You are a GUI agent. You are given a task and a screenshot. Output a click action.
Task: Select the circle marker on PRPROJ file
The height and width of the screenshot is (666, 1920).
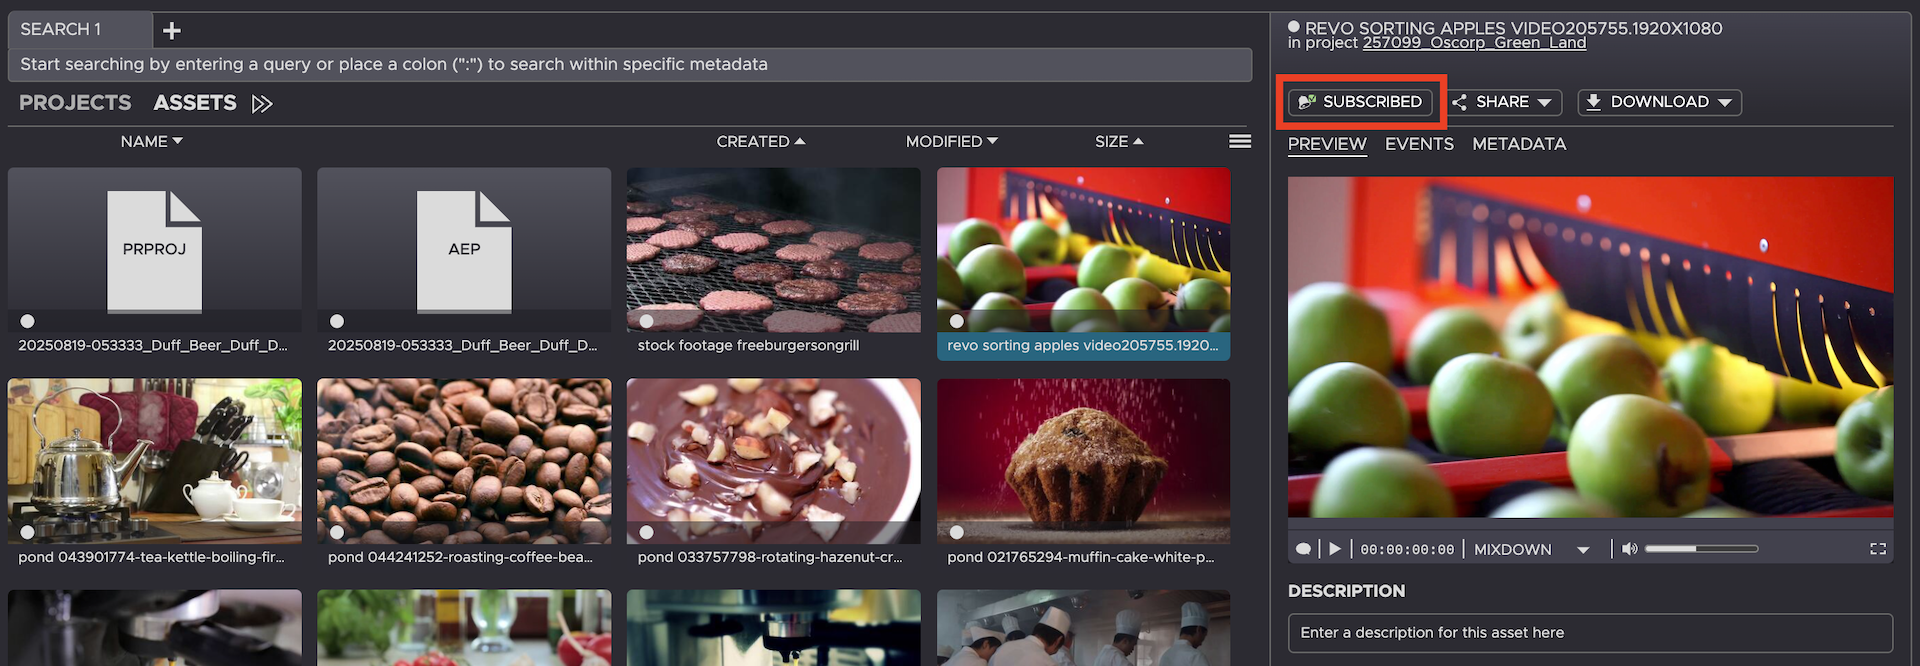click(x=28, y=321)
